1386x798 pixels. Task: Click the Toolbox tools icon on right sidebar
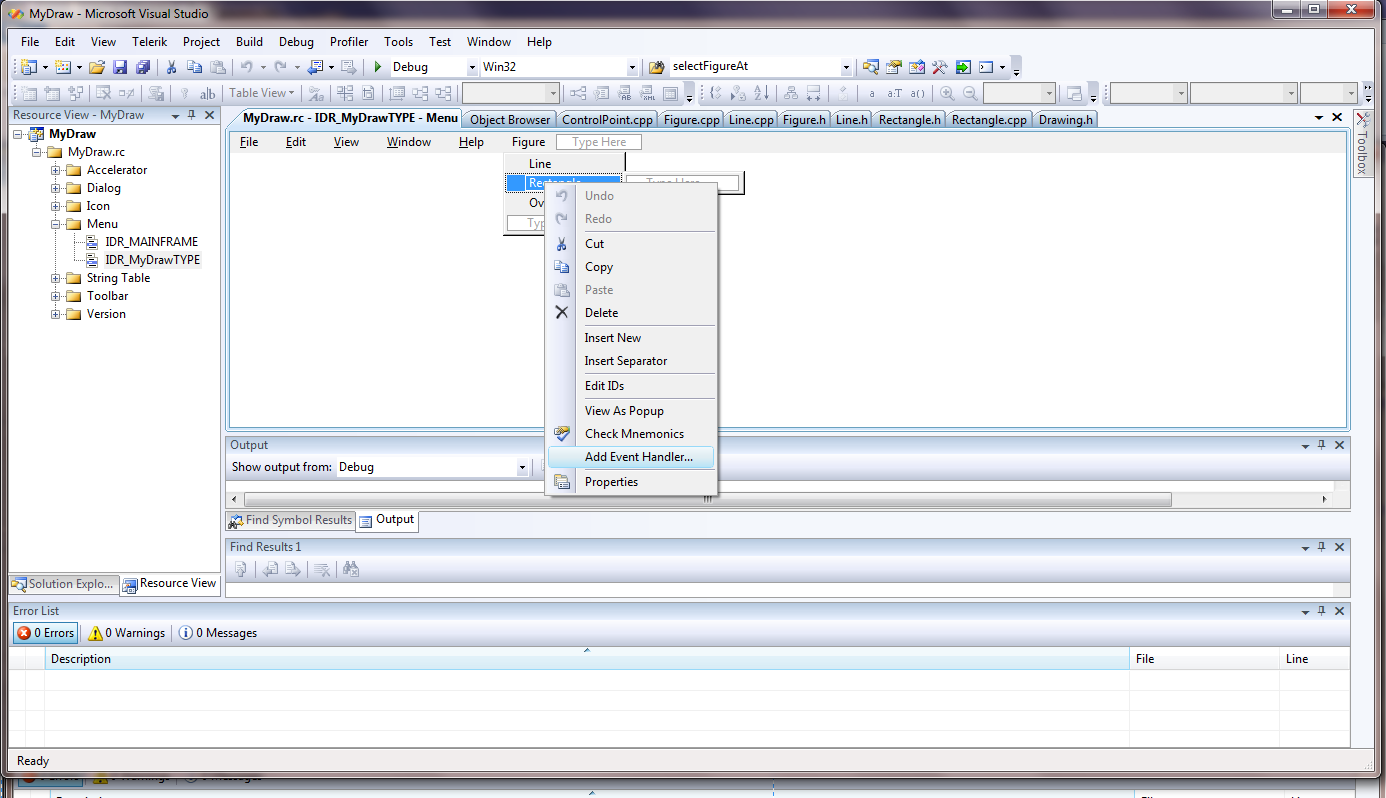(1364, 120)
